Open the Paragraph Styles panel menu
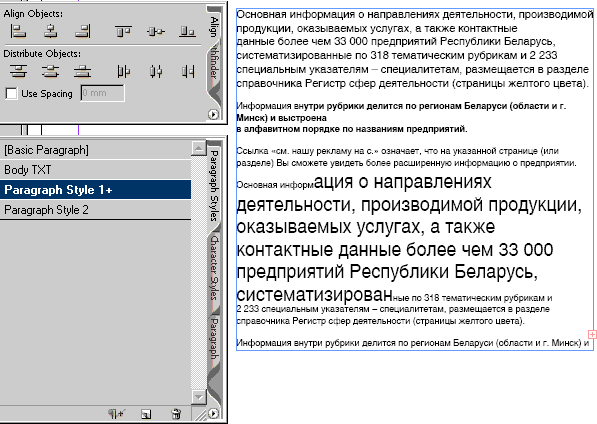 click(213, 413)
